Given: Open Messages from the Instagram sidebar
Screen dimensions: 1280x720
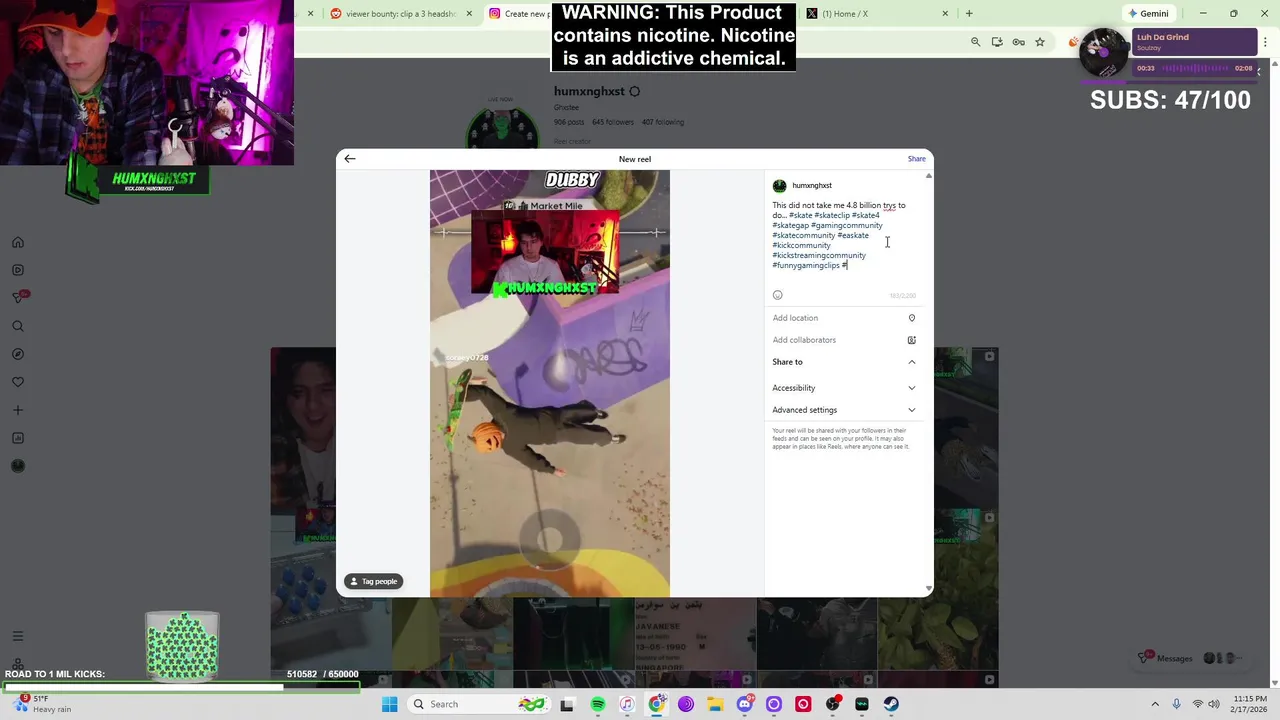Looking at the screenshot, I should tap(18, 297).
